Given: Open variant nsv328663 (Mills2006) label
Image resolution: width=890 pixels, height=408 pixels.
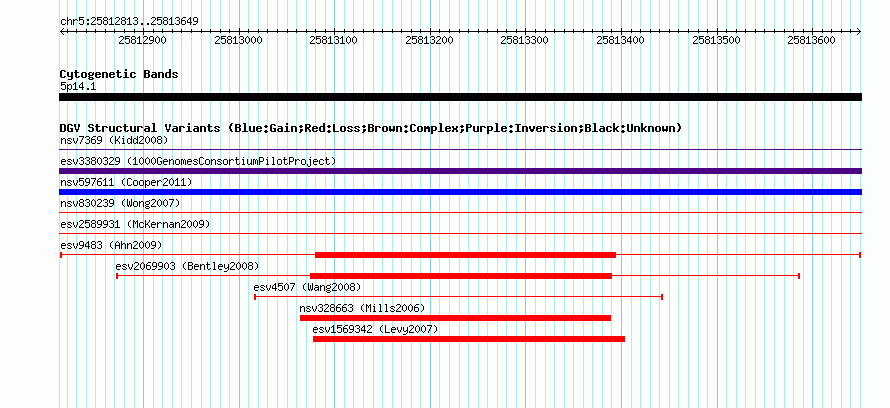Looking at the screenshot, I should pyautogui.click(x=362, y=308).
